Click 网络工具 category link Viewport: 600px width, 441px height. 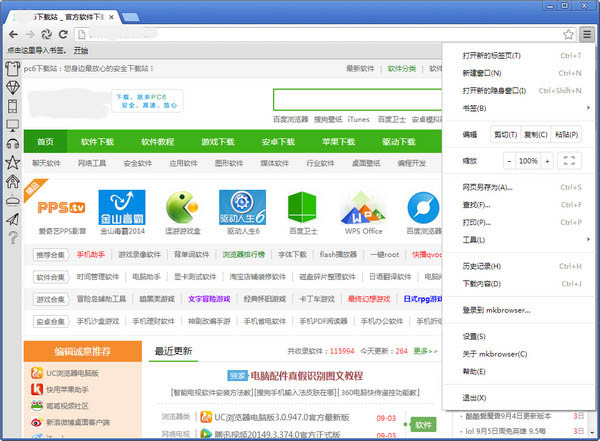point(92,163)
